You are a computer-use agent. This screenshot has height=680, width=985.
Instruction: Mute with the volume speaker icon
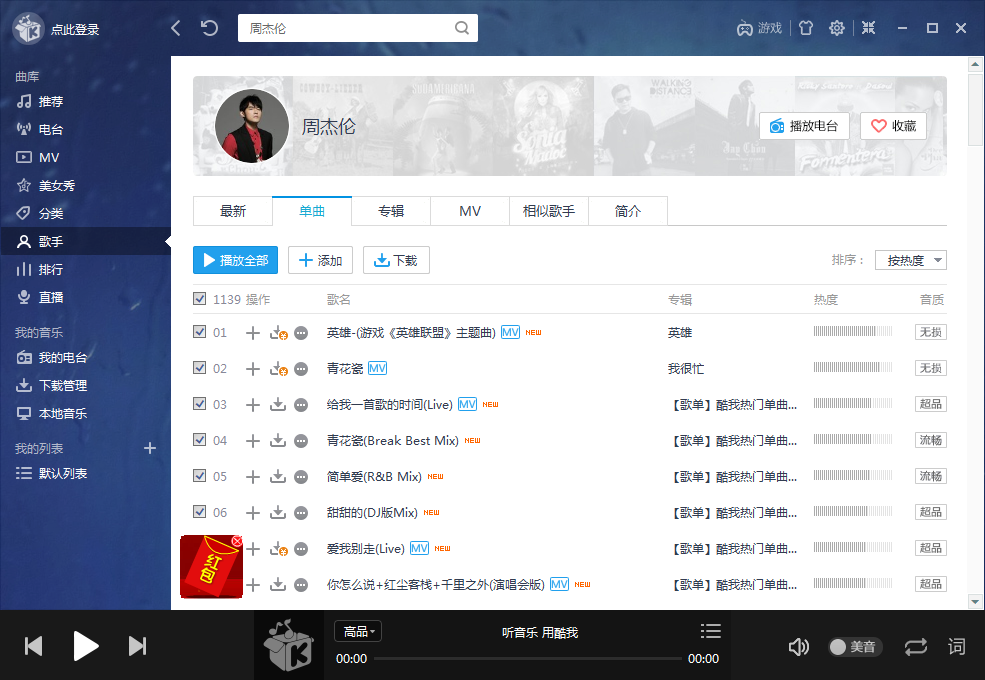click(x=798, y=647)
